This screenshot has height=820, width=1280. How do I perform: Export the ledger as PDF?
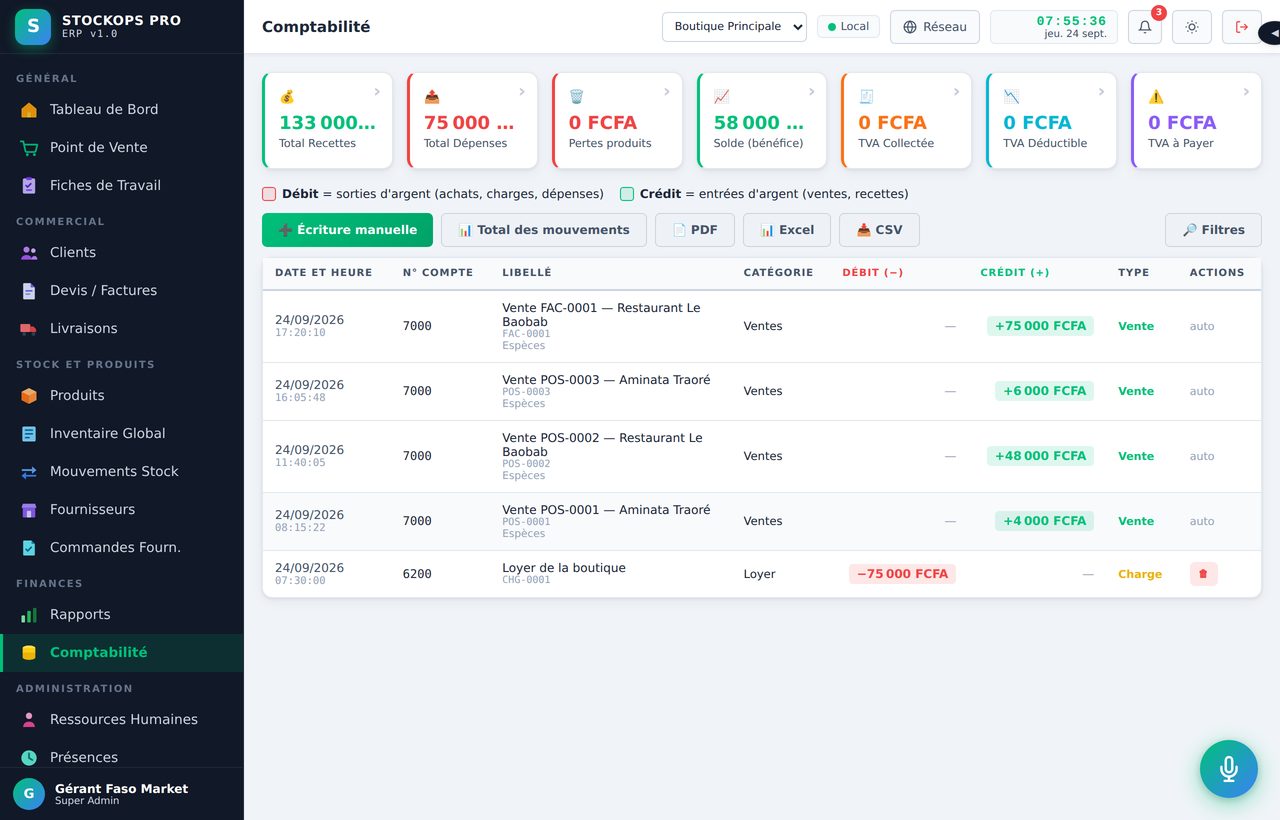695,230
